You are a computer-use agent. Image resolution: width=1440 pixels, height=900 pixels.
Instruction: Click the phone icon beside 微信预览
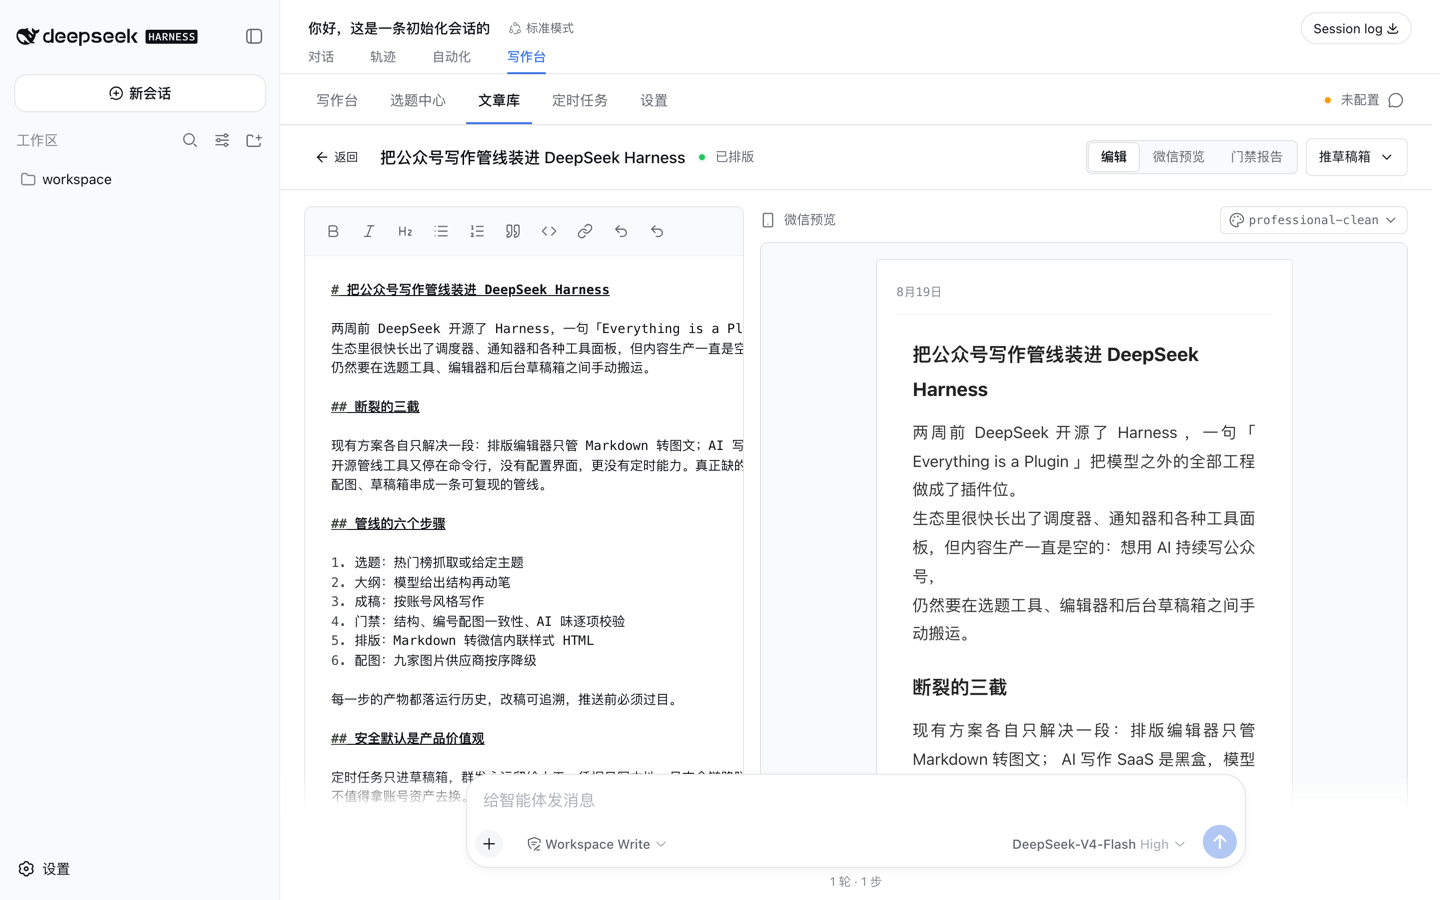(x=768, y=220)
